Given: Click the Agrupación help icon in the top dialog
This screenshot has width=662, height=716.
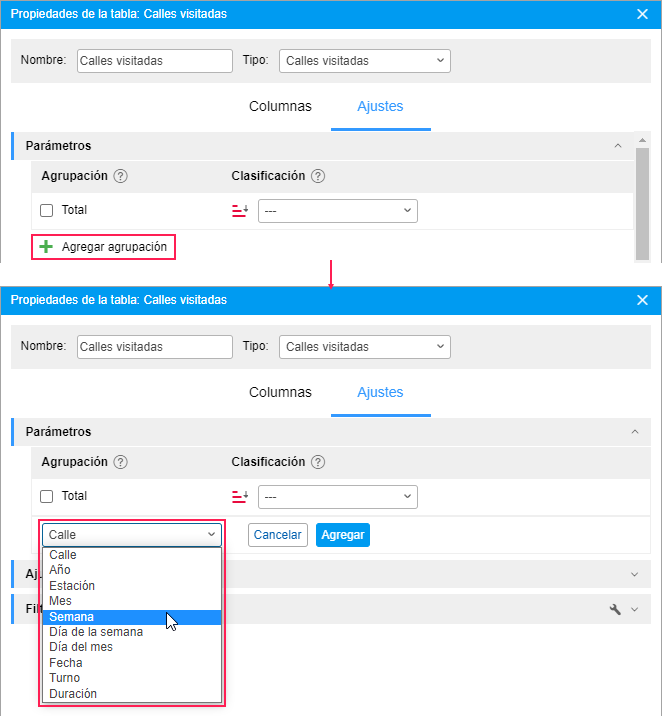Looking at the screenshot, I should (x=121, y=176).
